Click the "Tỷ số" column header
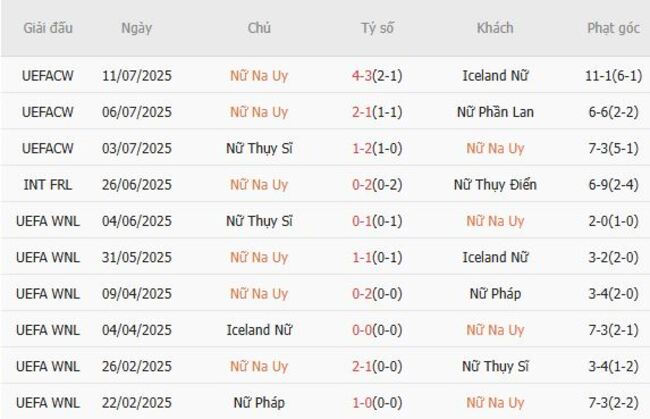 pos(377,28)
